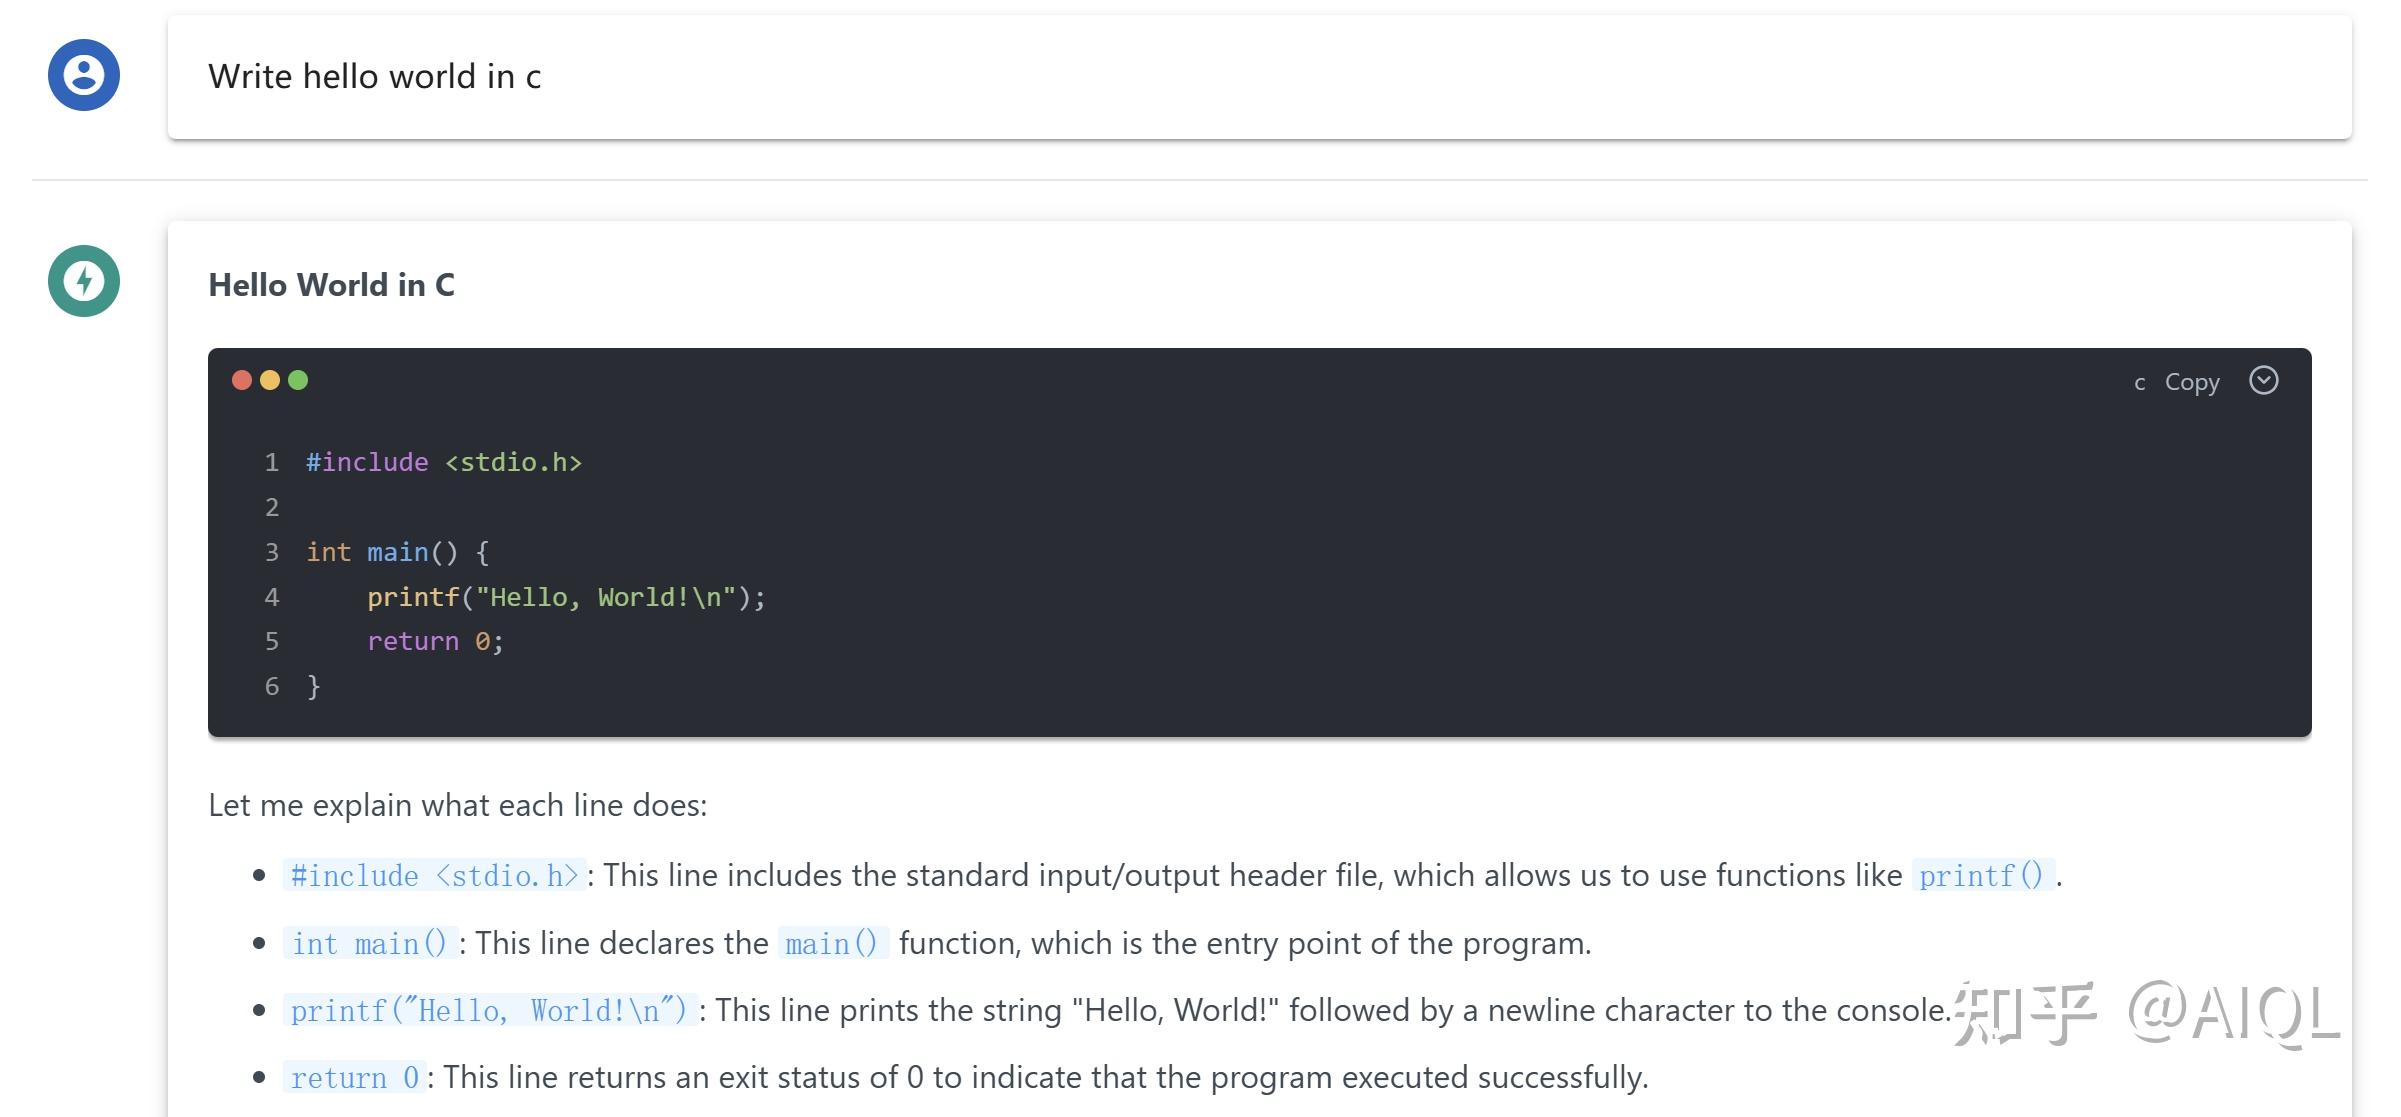Click the inline 'int main()' code tag
Screen dimensions: 2401x1117
[369, 943]
